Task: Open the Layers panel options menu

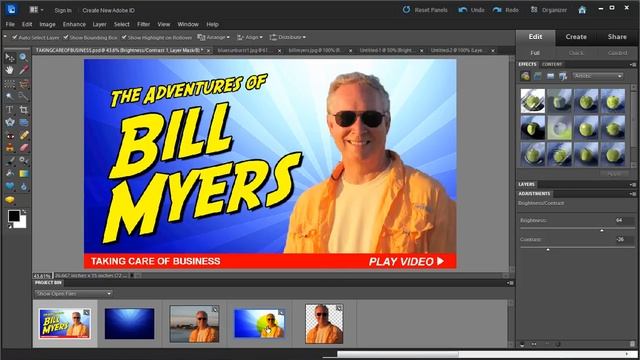Action: 633,184
